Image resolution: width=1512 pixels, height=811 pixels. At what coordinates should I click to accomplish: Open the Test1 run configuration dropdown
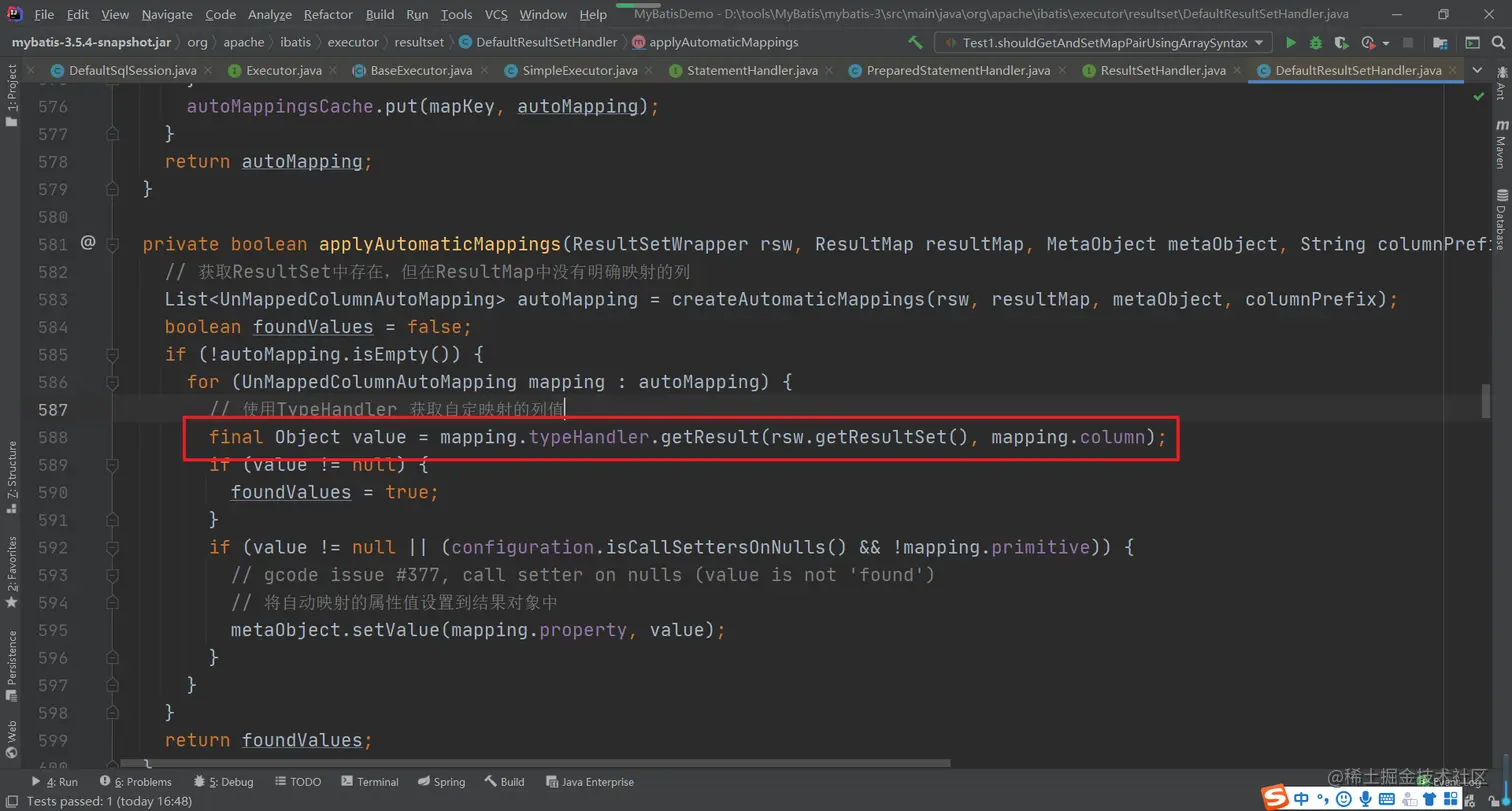click(x=1103, y=43)
